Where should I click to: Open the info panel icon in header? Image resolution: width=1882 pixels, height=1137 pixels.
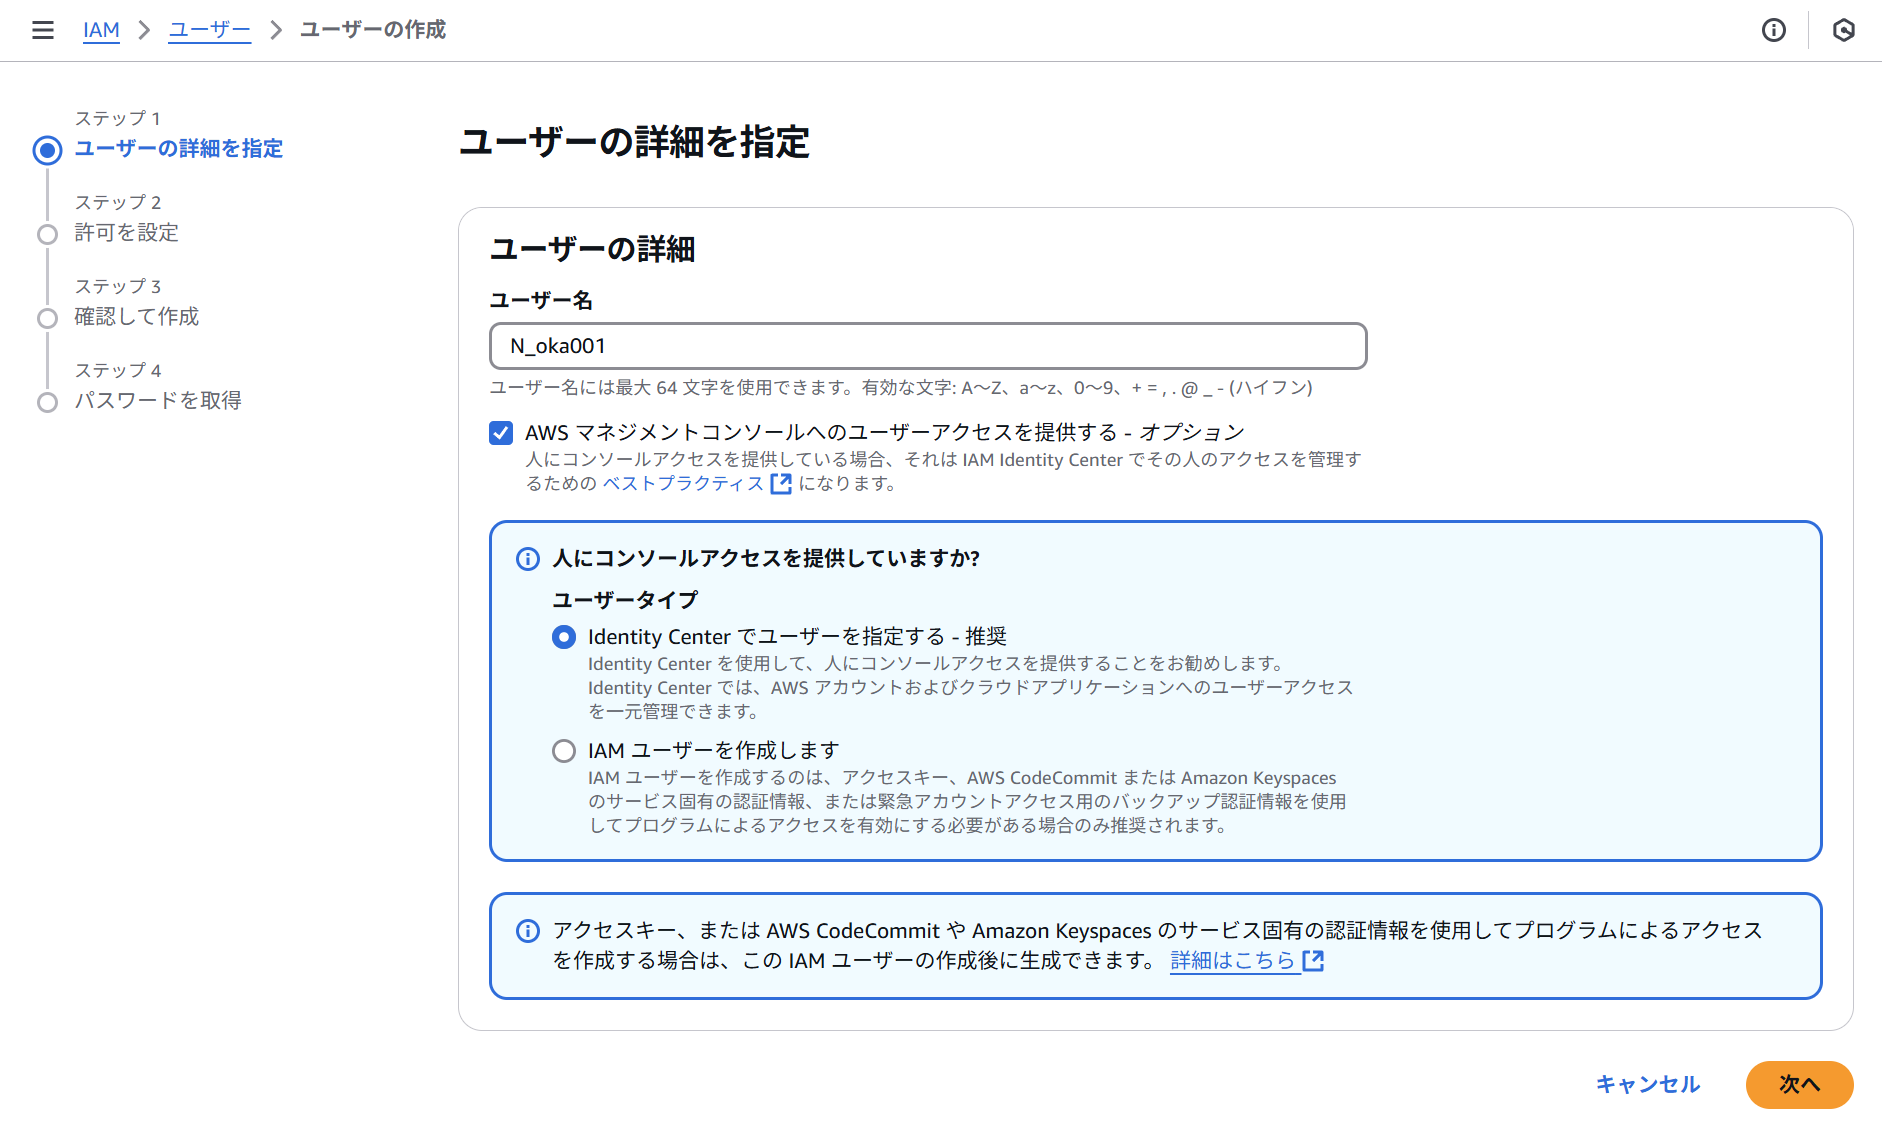coord(1774,30)
